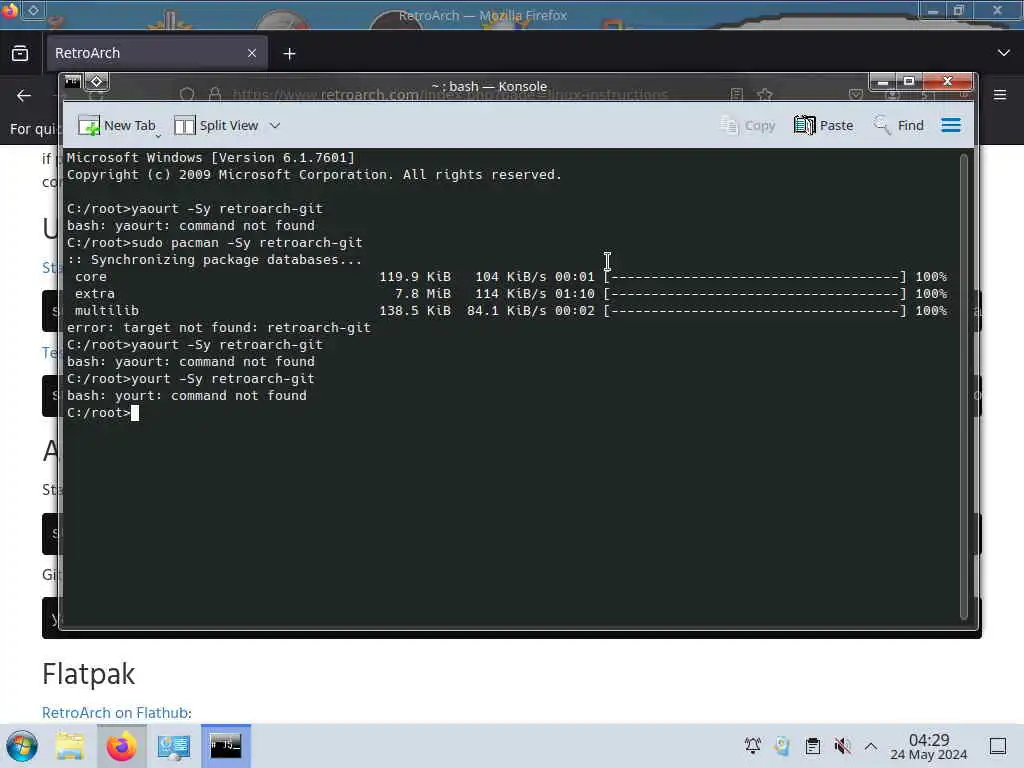Viewport: 1024px width, 768px height.
Task: Click ':: Synchronizing package databases...' line
Action: tap(214, 260)
